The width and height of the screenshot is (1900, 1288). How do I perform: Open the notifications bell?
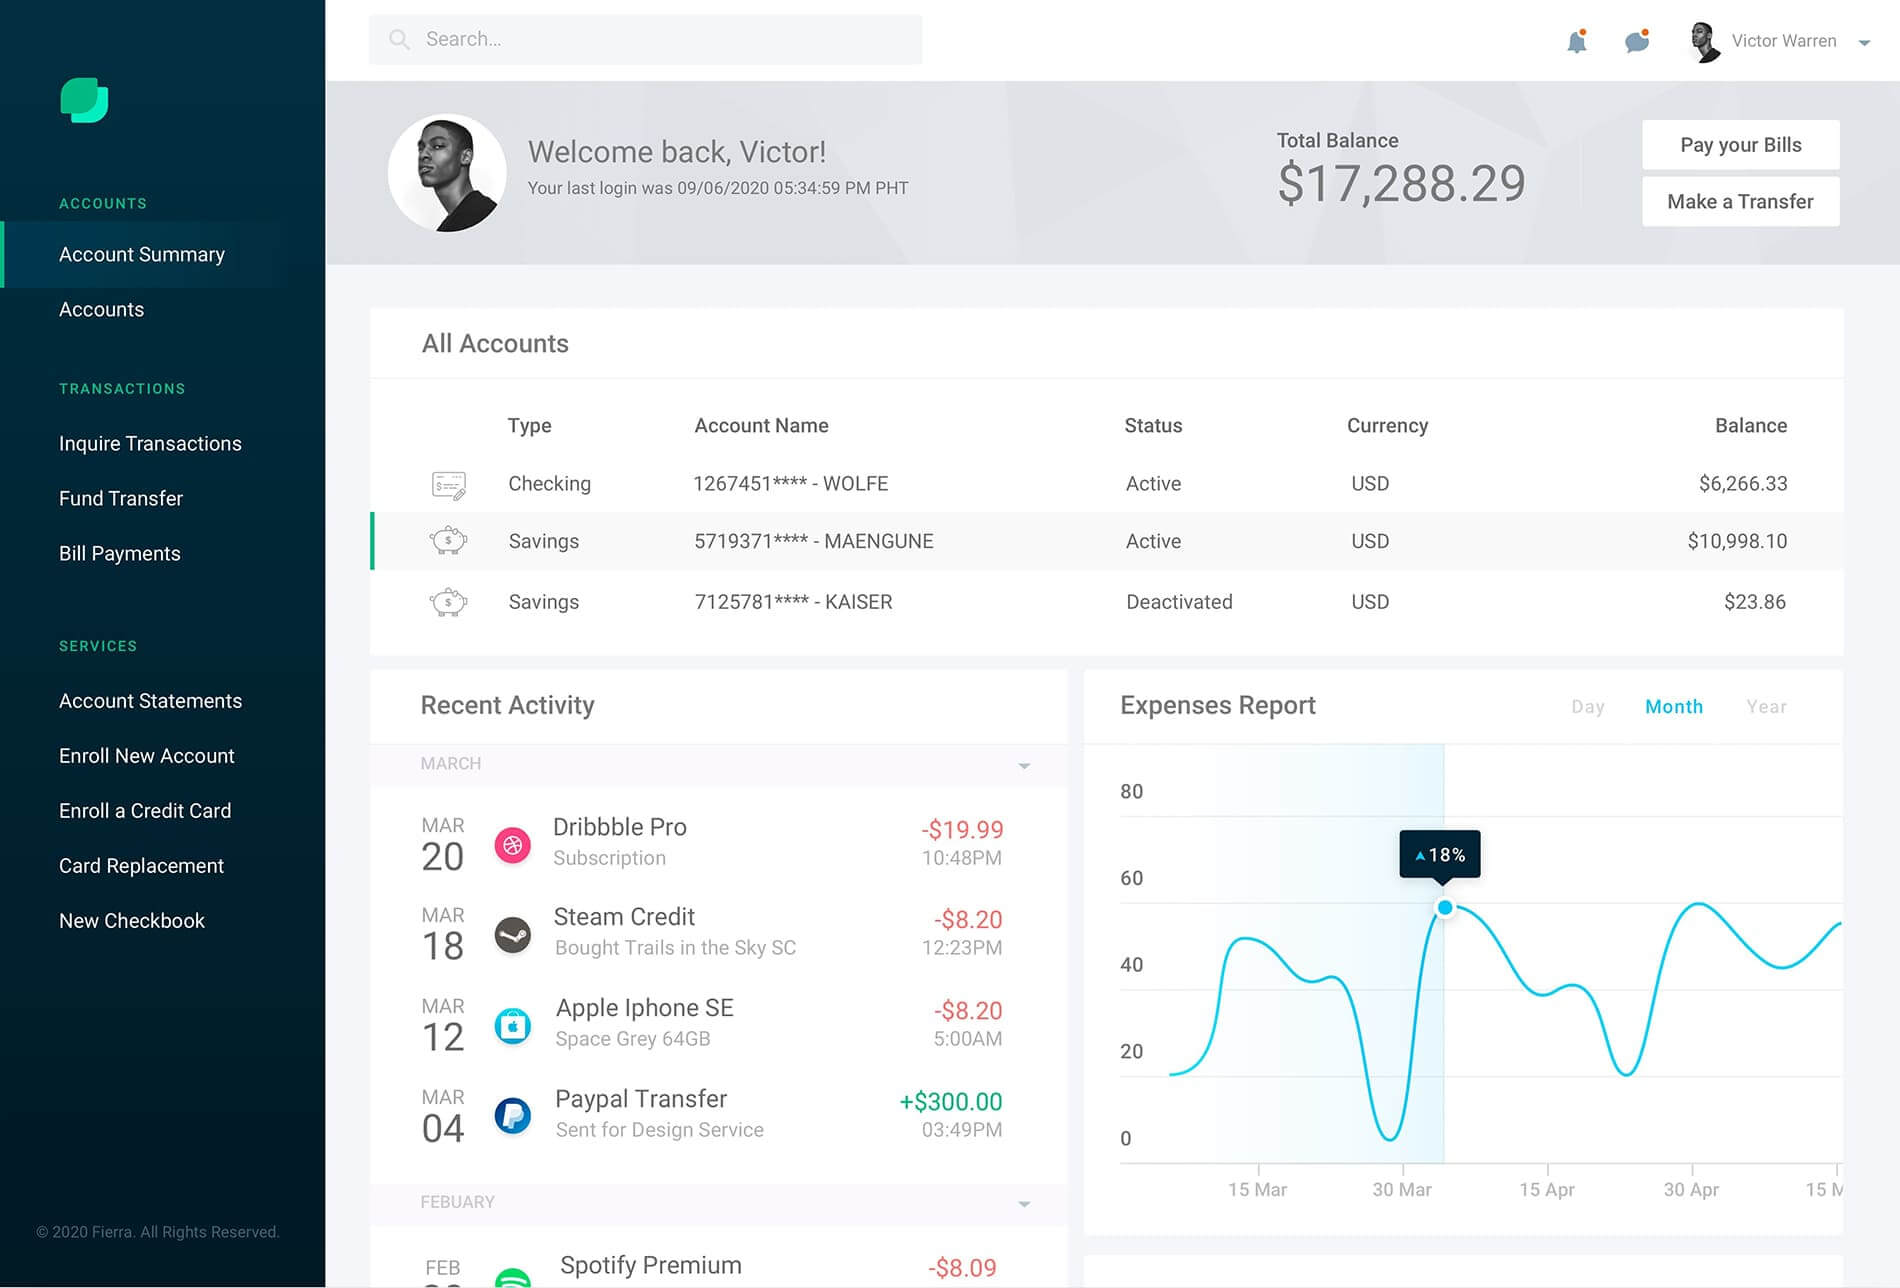tap(1577, 41)
